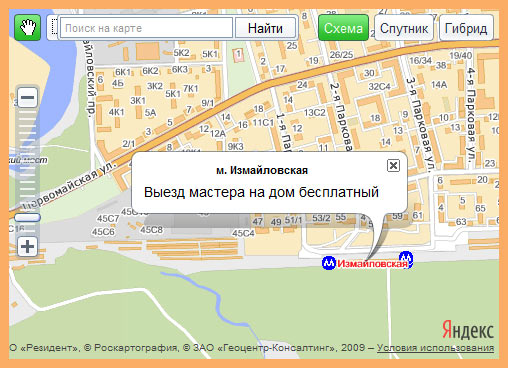Click building number 32С4
The width and height of the screenshot is (508, 368).
379,87
